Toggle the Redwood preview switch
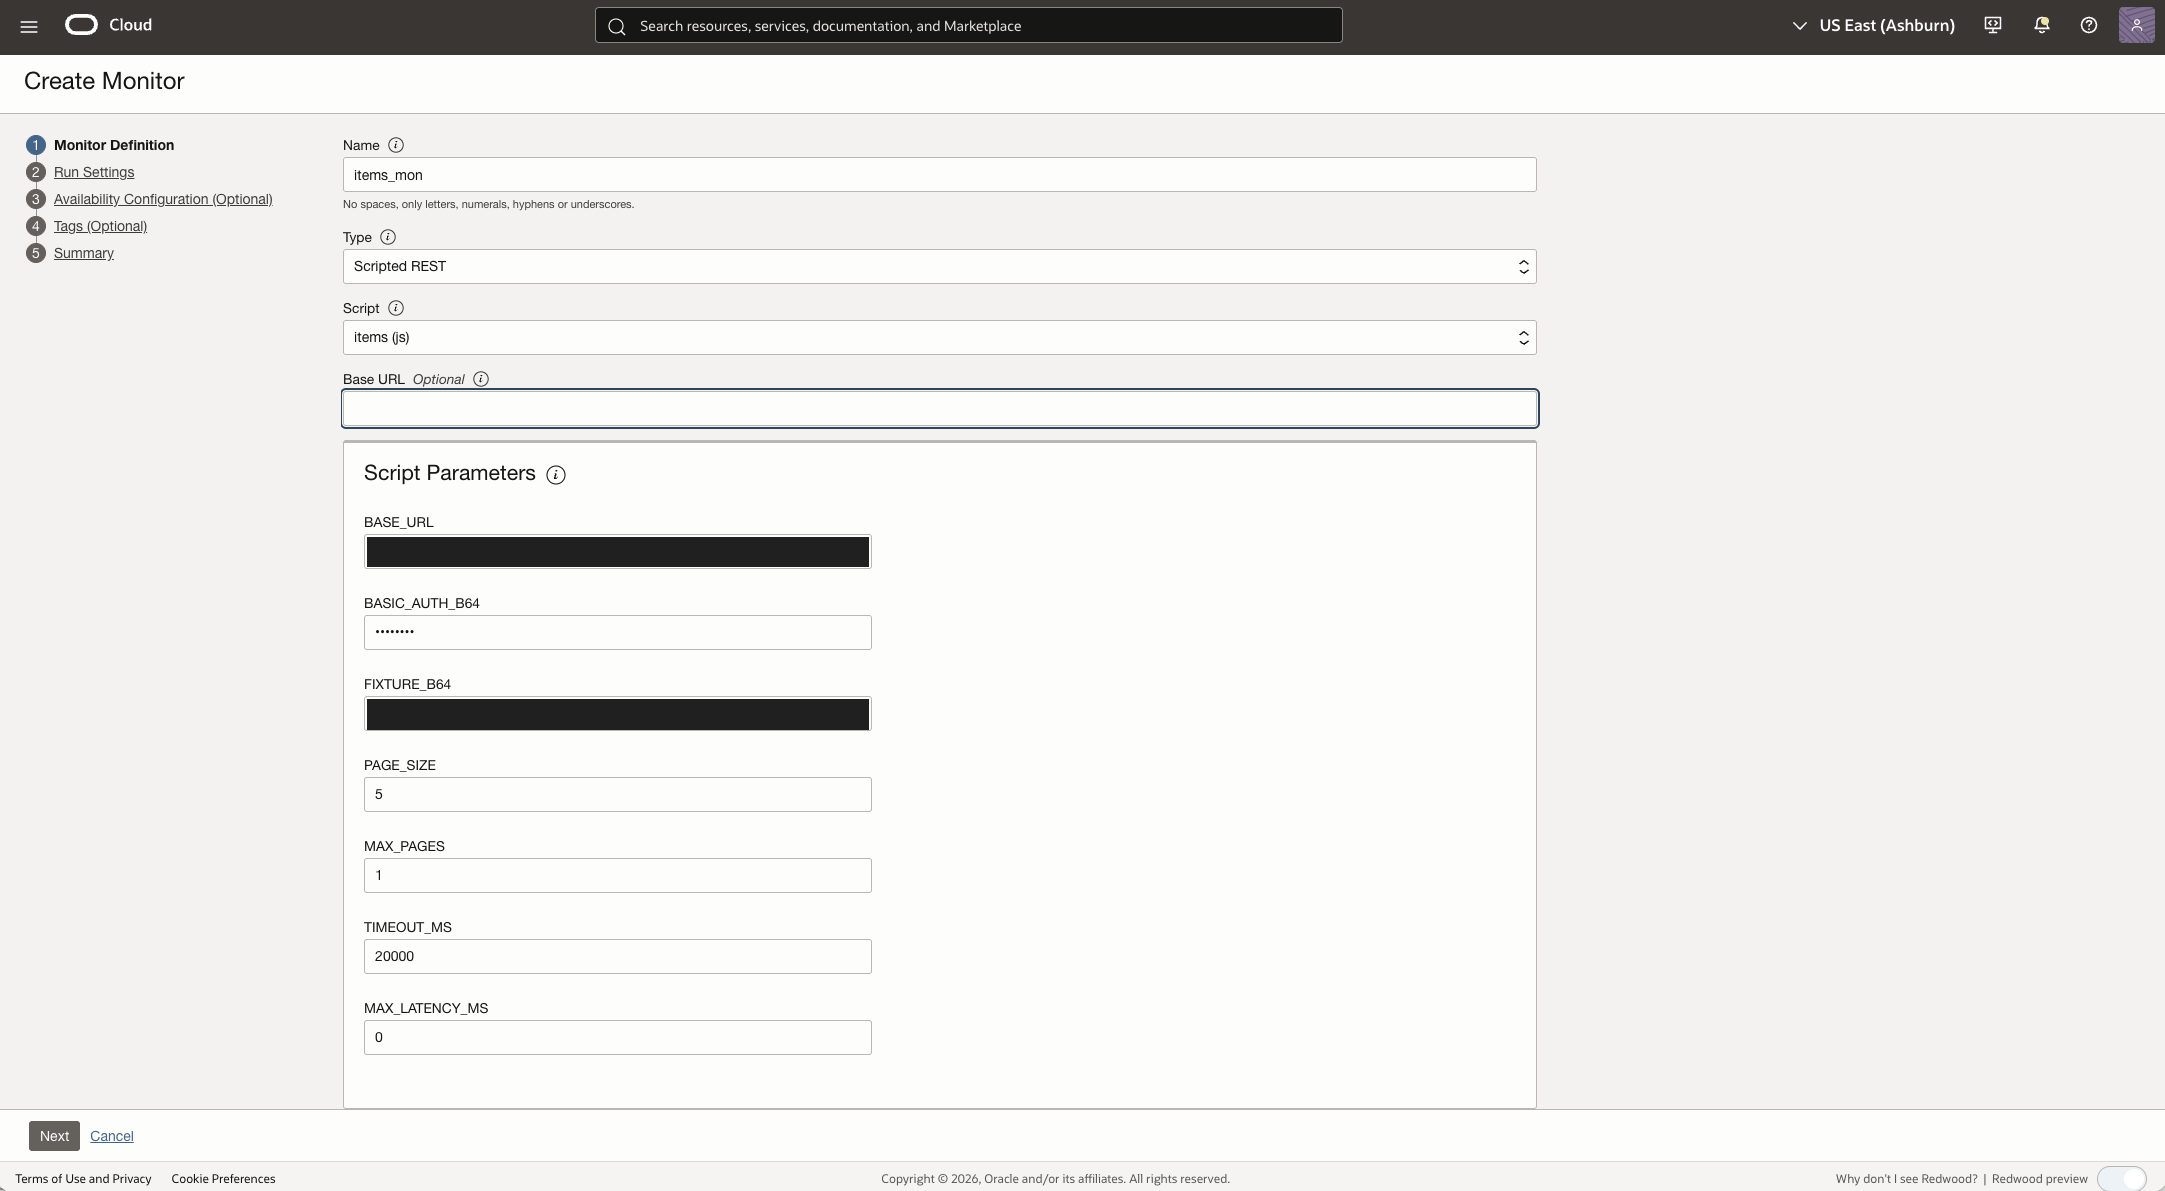Viewport: 2165px width, 1191px height. (2121, 1178)
